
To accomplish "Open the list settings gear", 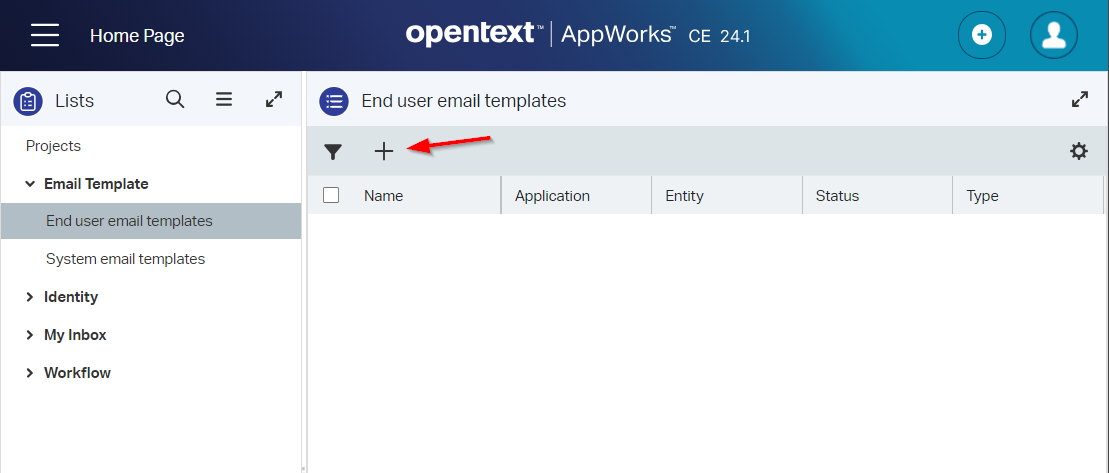I will coord(1078,151).
